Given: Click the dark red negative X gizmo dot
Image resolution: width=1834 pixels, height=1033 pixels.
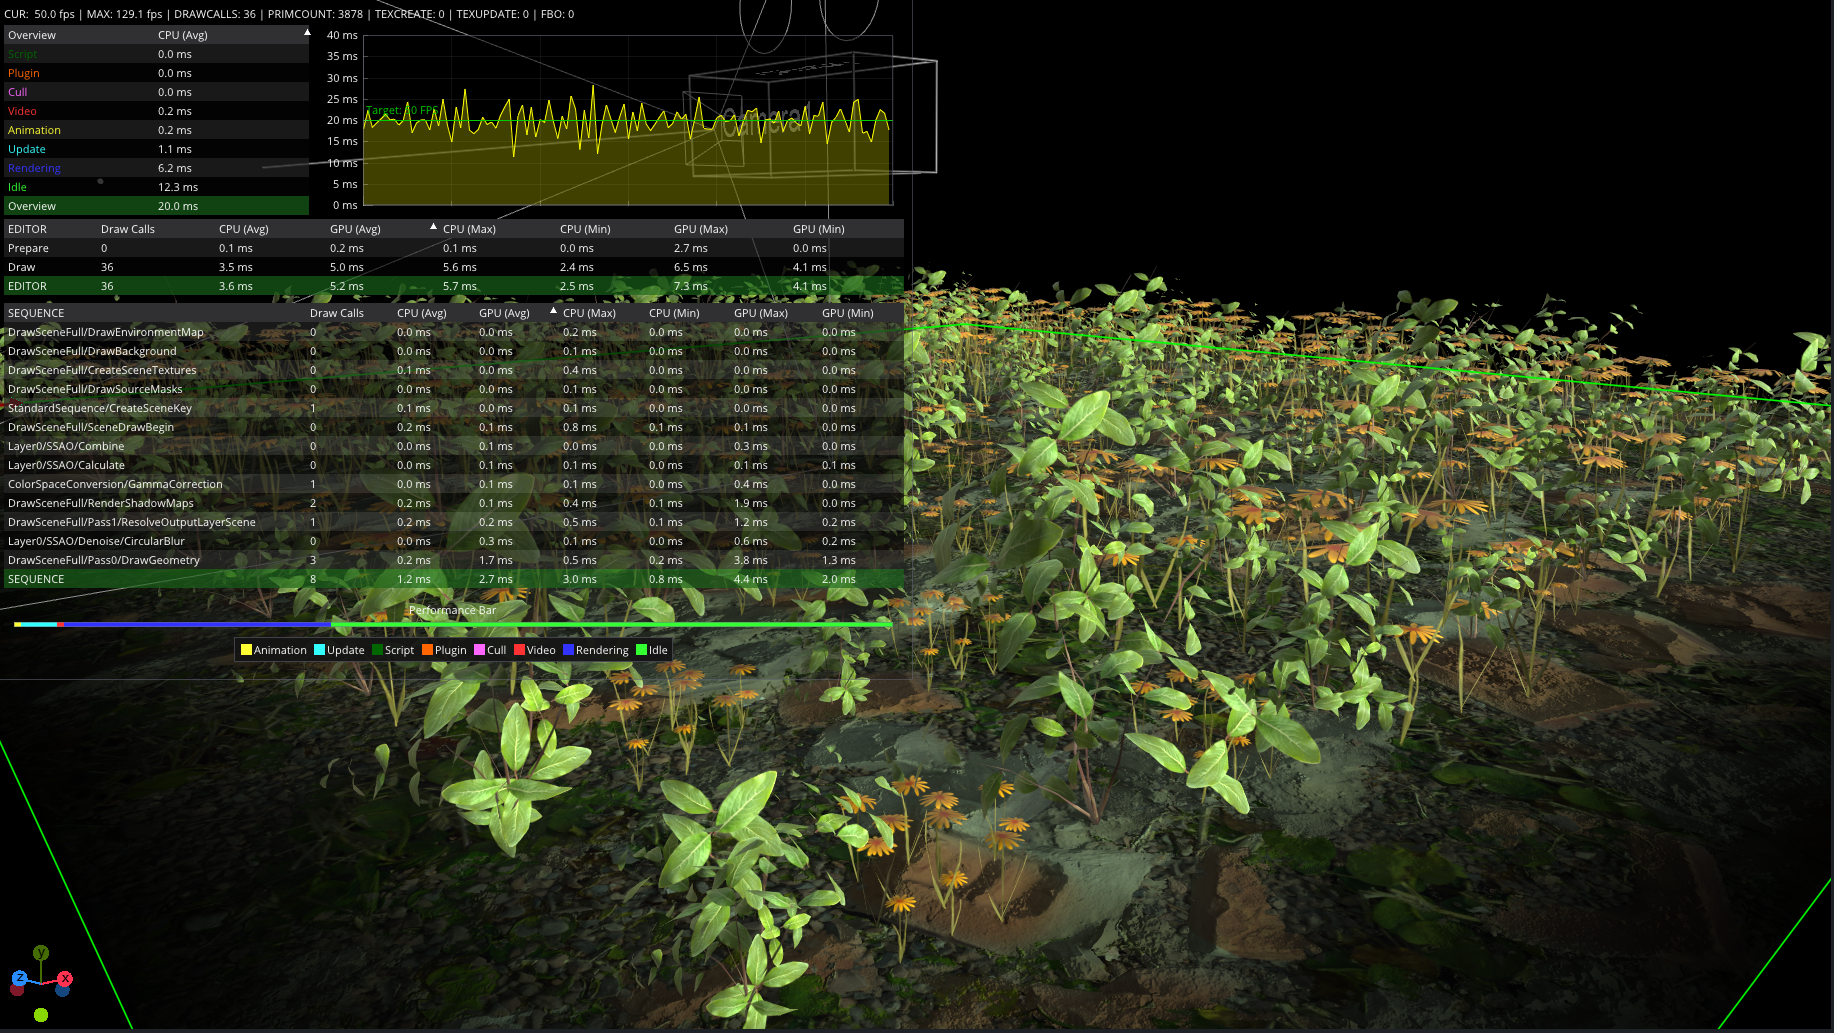Looking at the screenshot, I should tap(17, 990).
